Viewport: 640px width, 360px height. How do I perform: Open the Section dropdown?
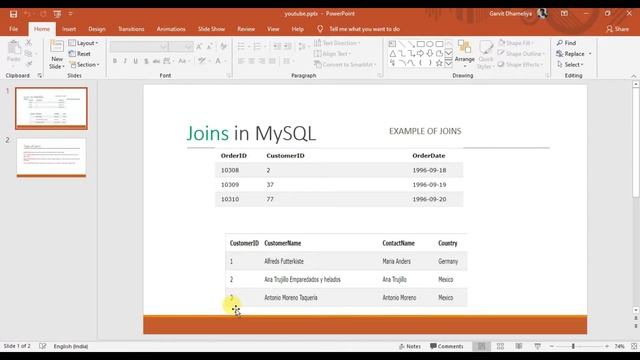click(84, 64)
